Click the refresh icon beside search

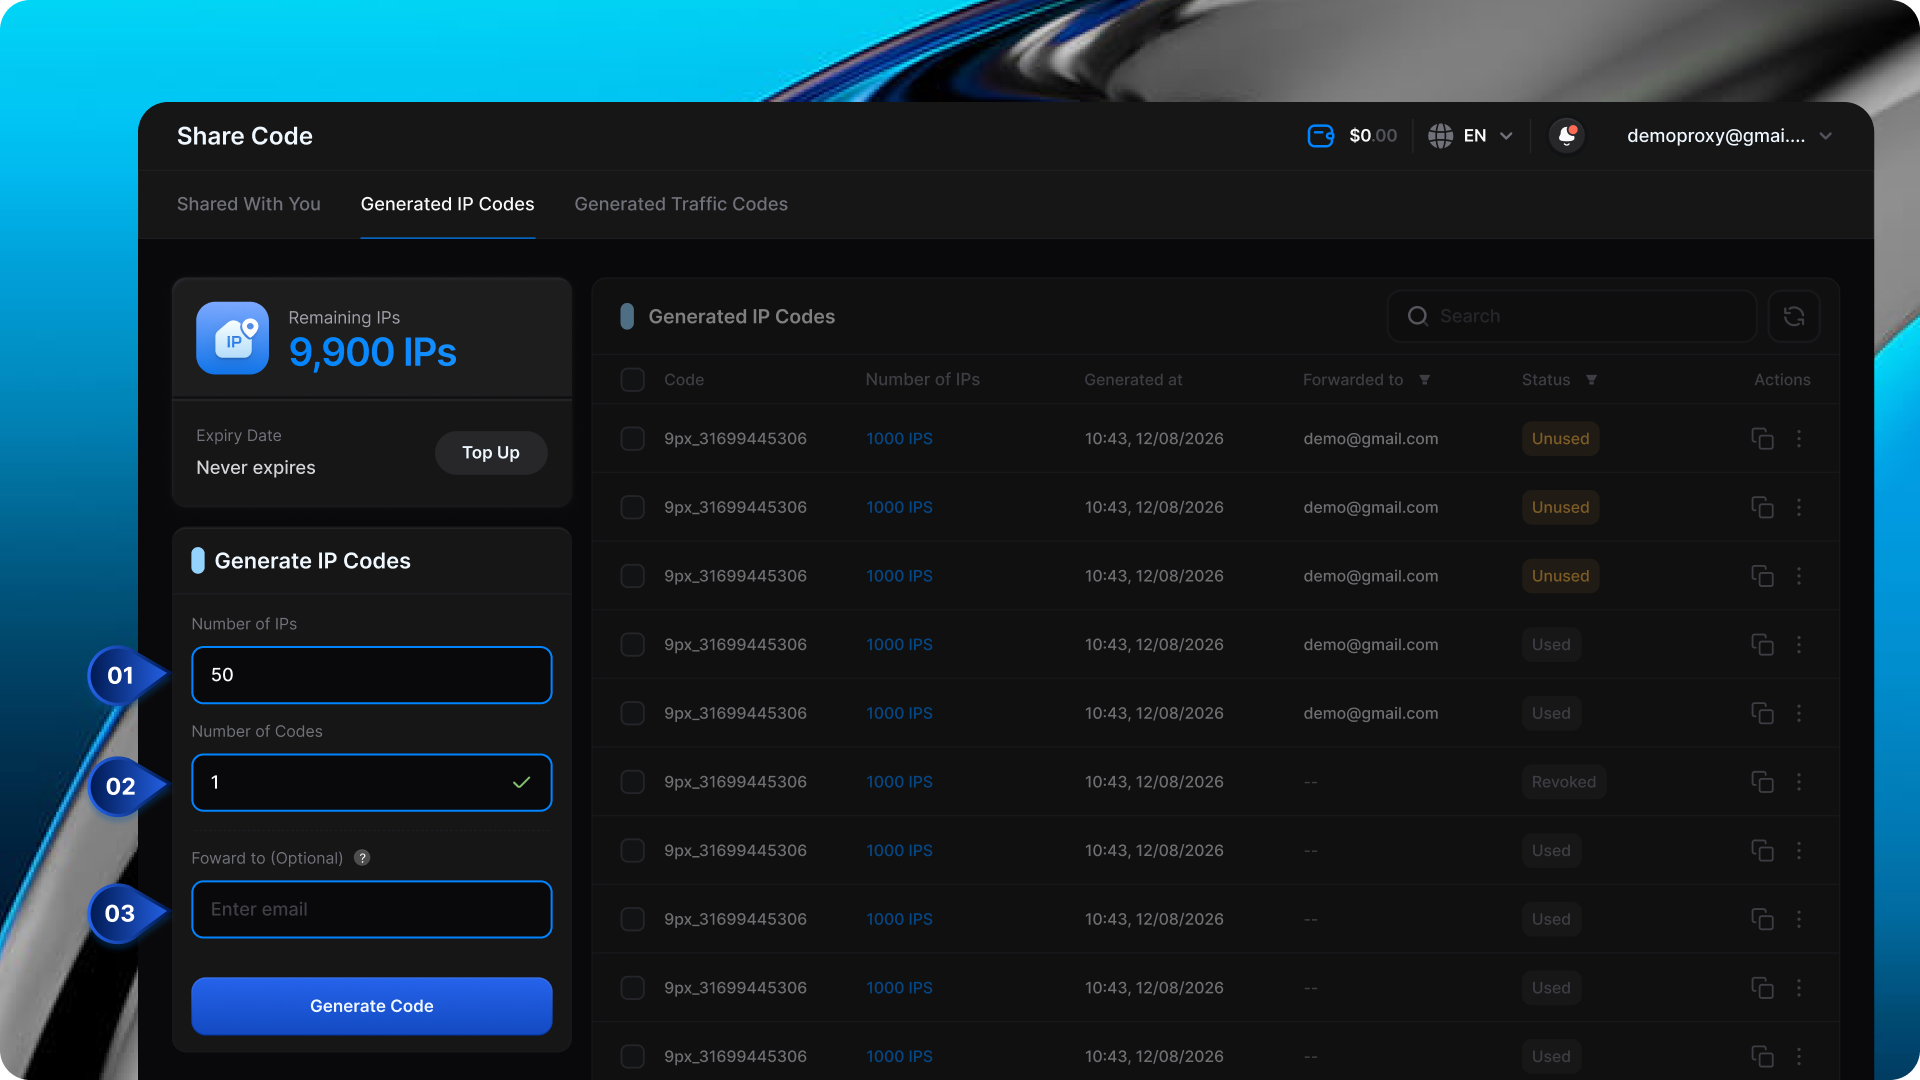coord(1793,316)
